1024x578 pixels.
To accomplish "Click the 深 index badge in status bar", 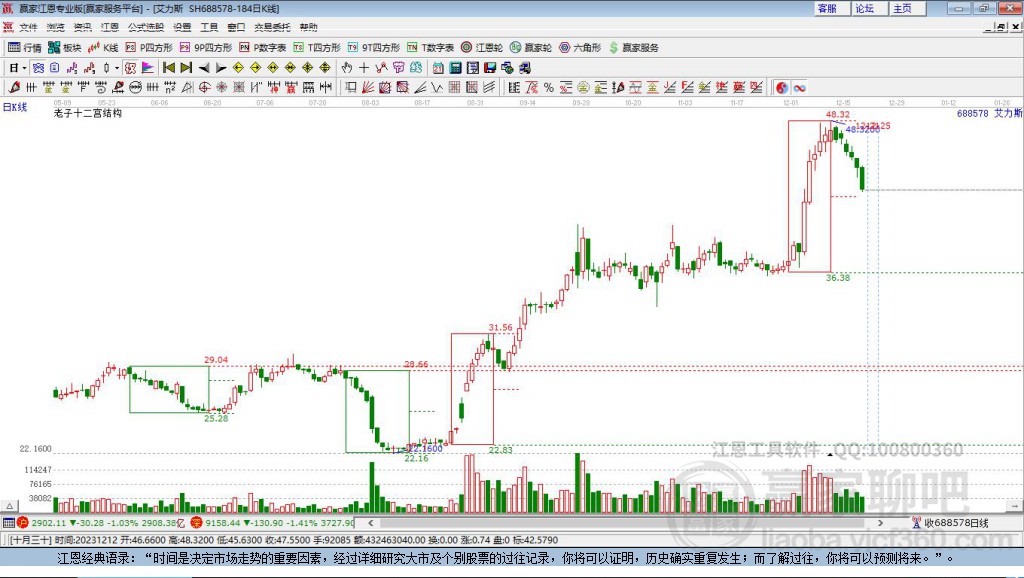I will [197, 522].
